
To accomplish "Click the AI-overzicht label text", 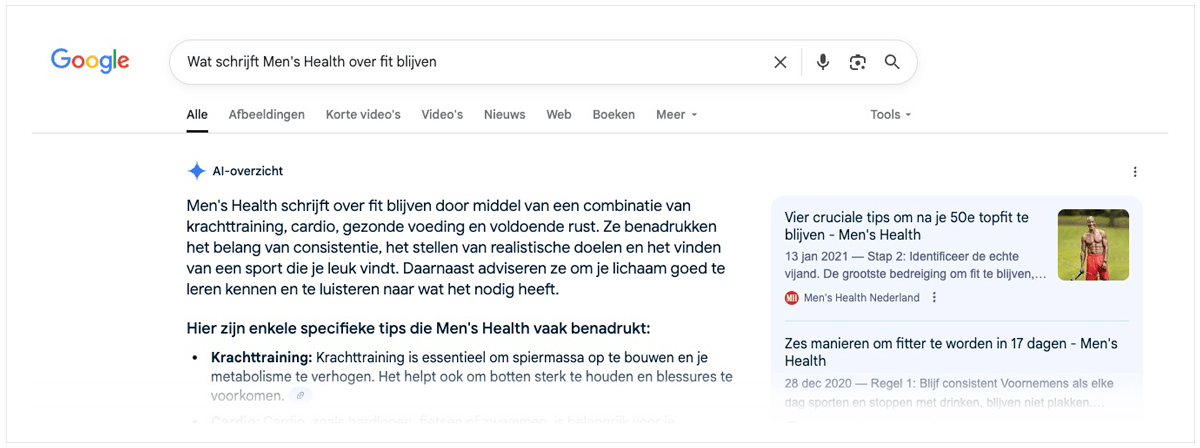I will click(248, 171).
